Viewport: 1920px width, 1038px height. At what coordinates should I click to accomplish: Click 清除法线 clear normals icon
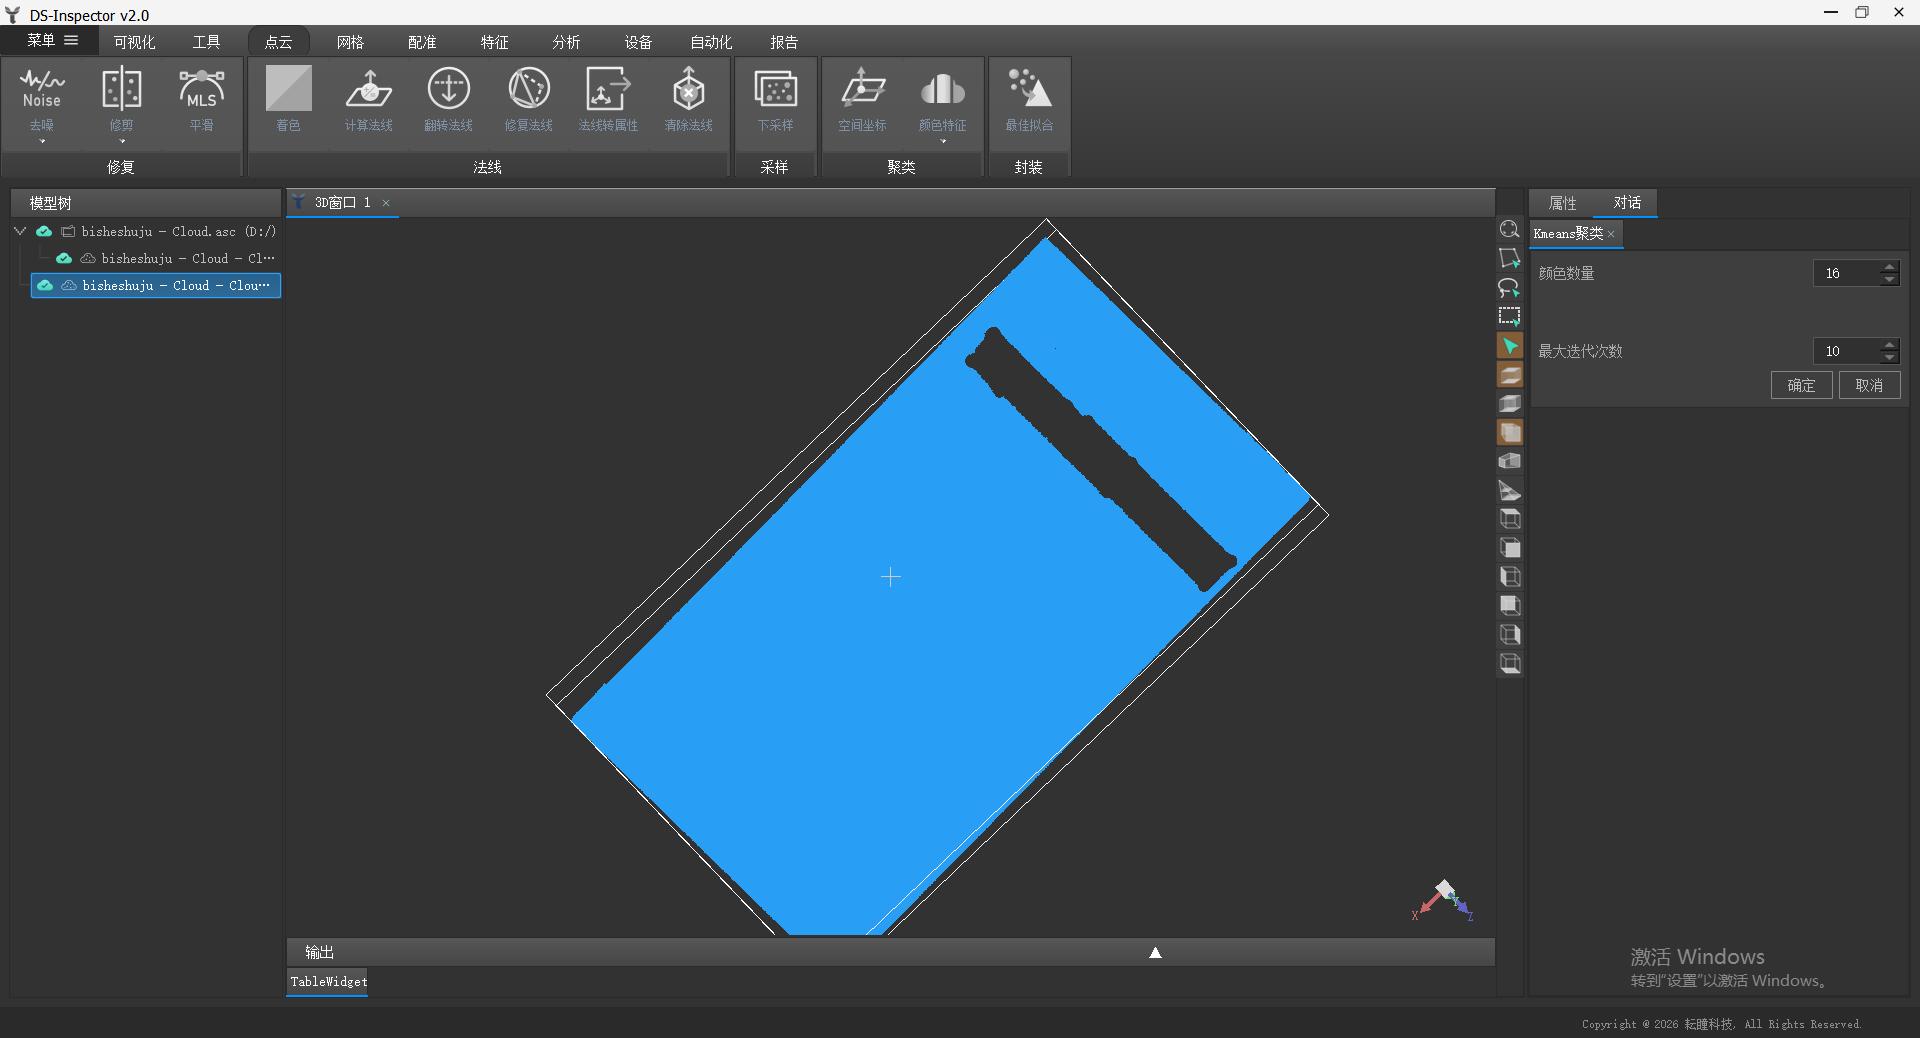688,100
